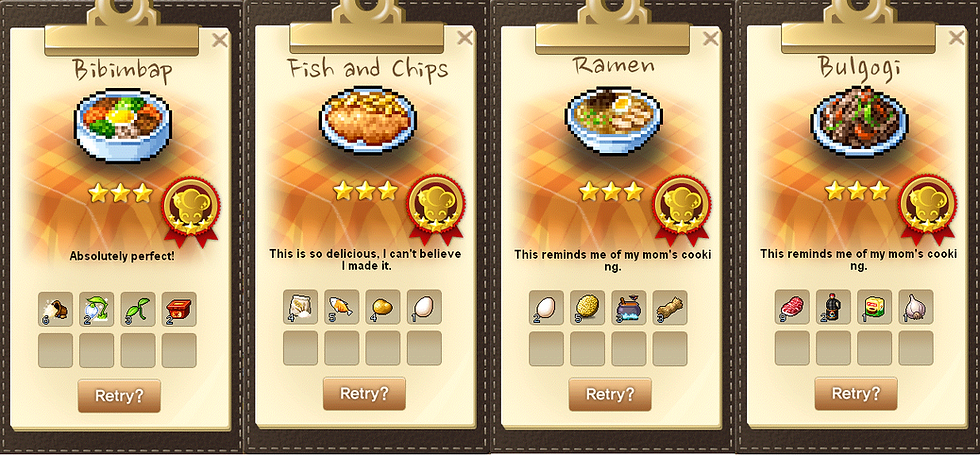Select the flour bag ingredient in Fish and Chips
Image resolution: width=980 pixels, height=456 pixels.
click(300, 307)
